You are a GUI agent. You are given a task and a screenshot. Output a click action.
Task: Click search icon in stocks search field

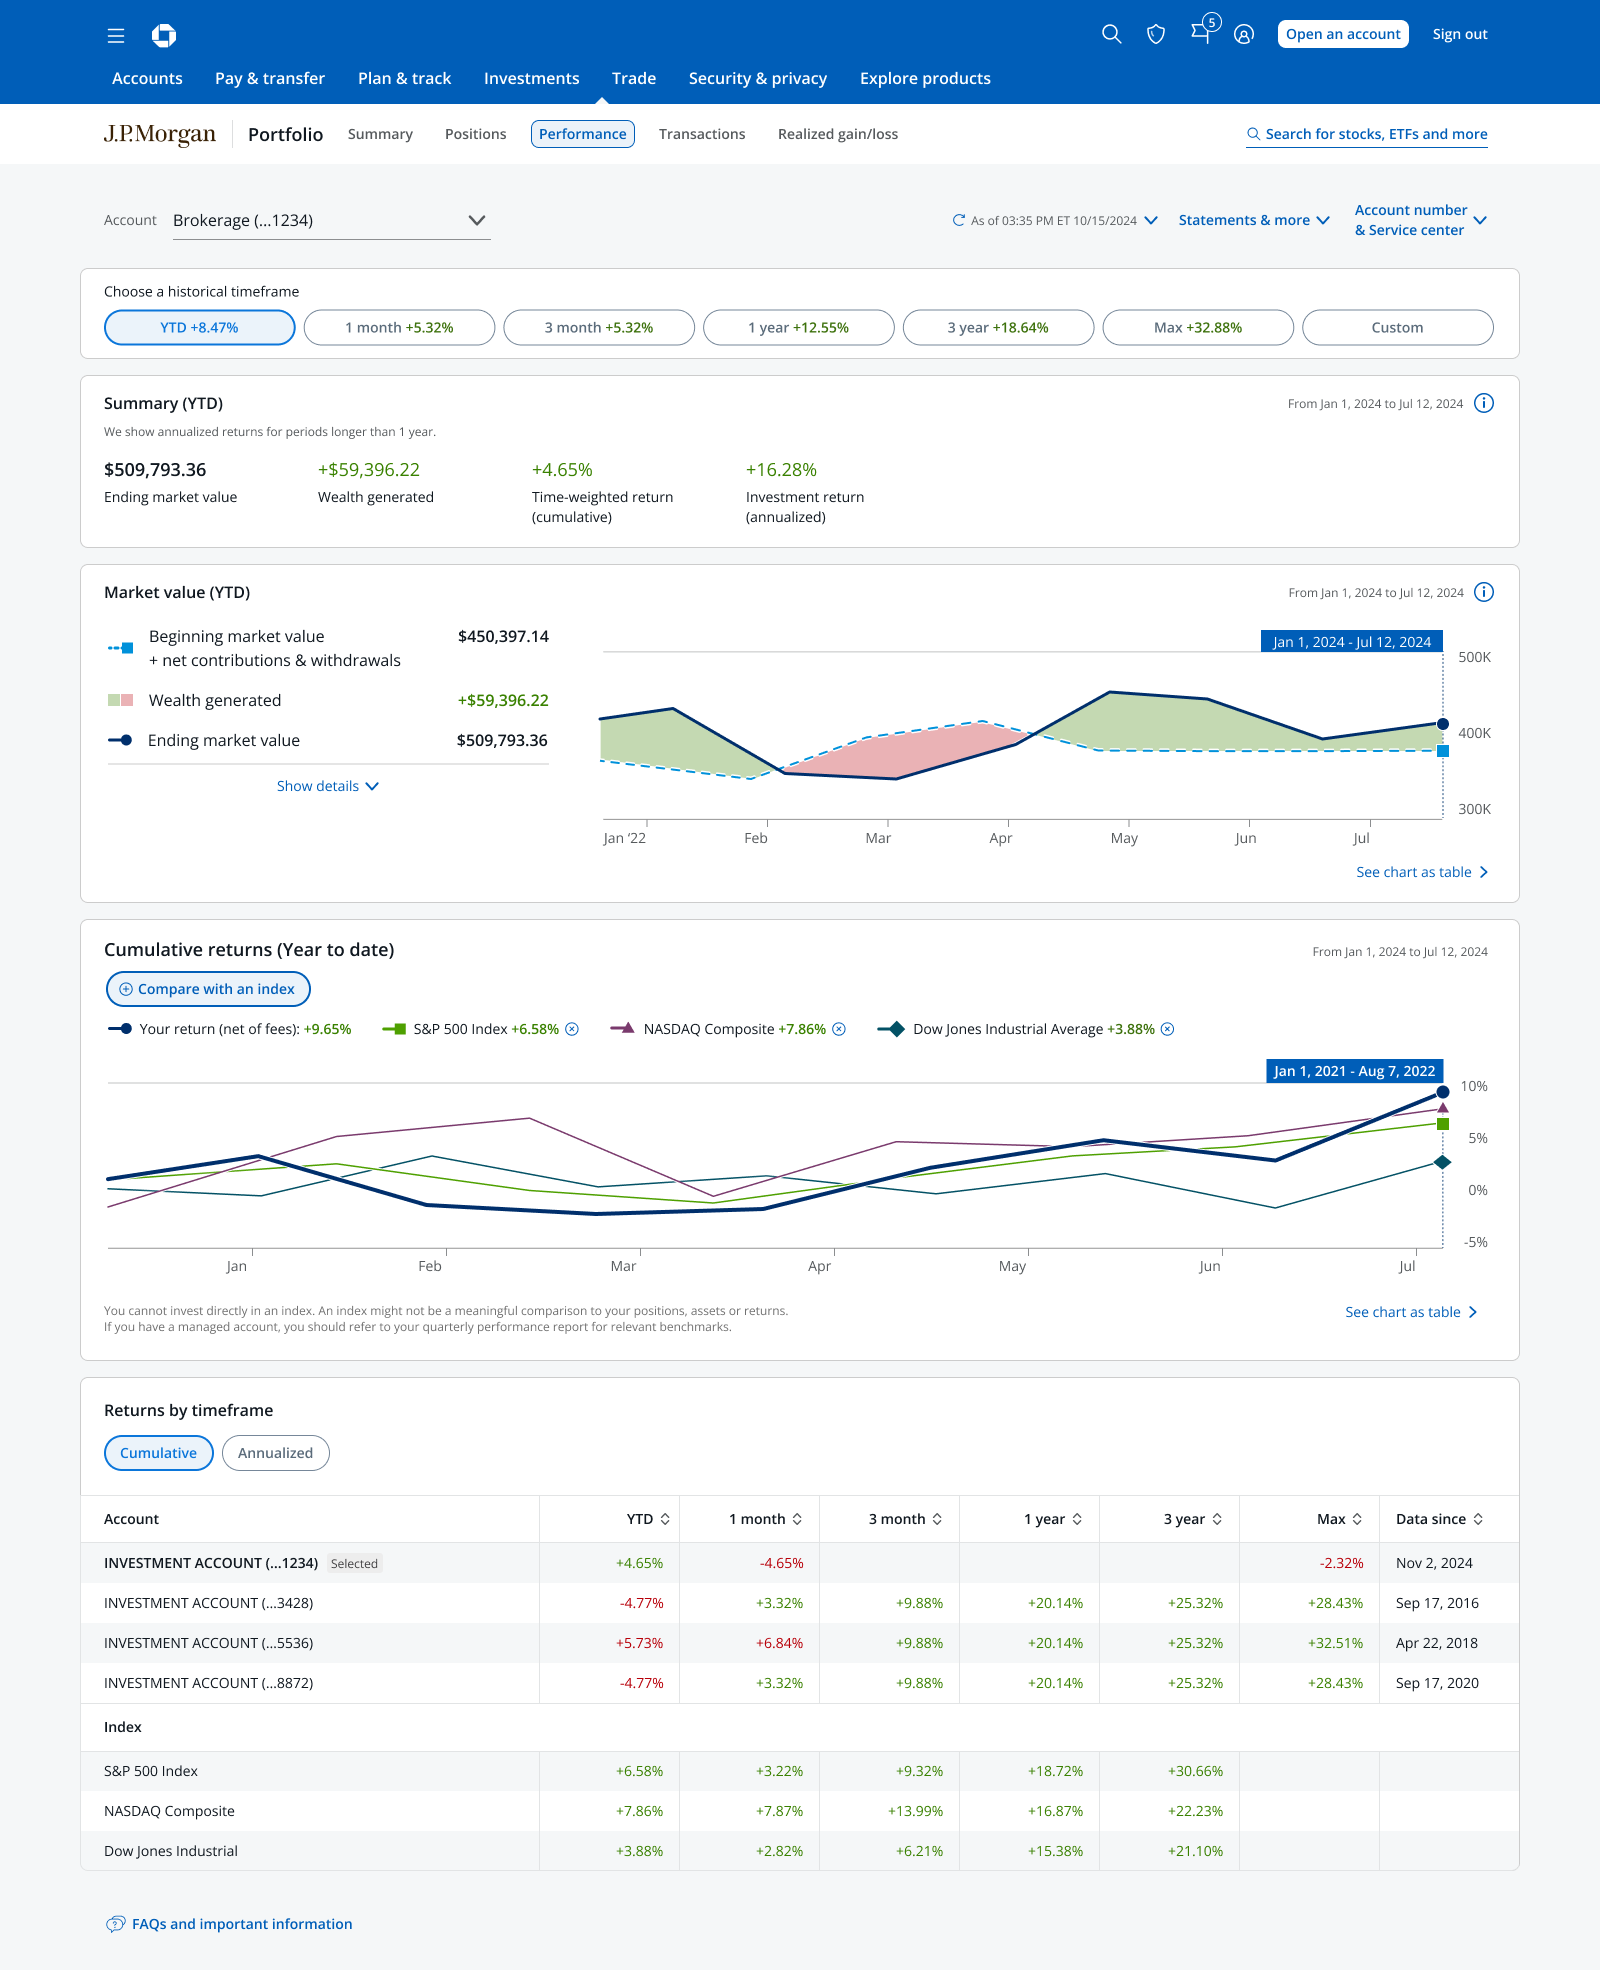[x=1253, y=134]
